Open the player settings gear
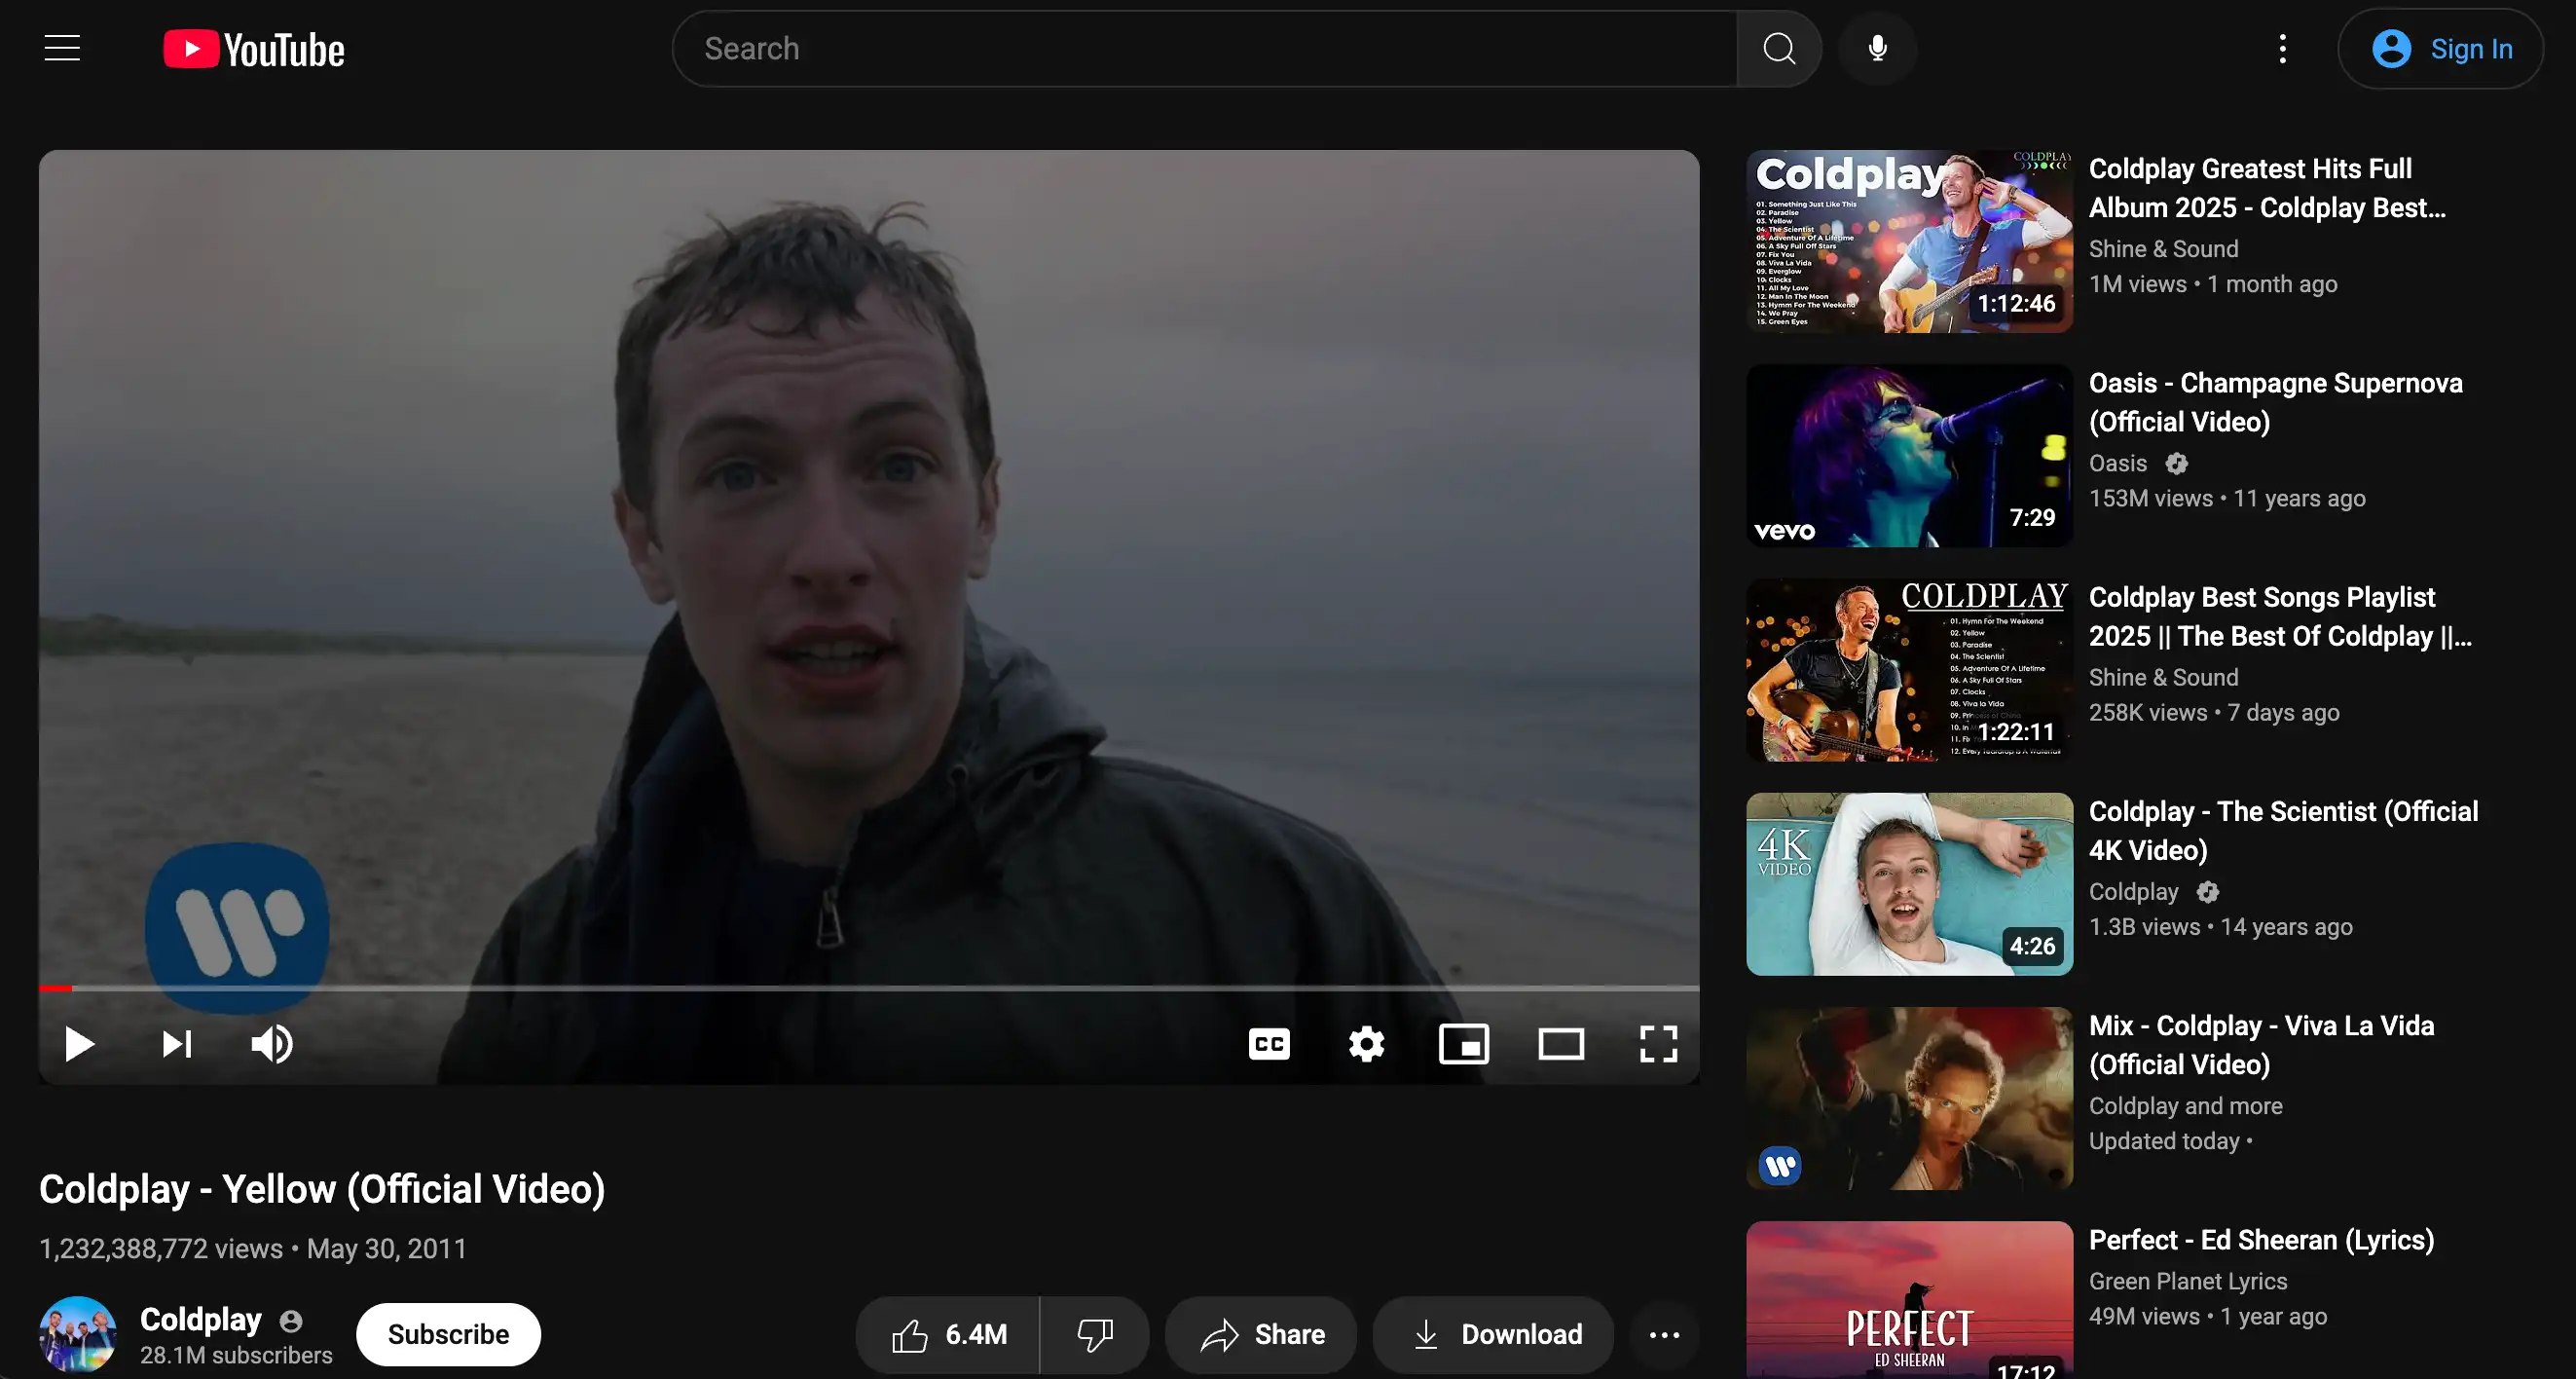 click(x=1366, y=1044)
